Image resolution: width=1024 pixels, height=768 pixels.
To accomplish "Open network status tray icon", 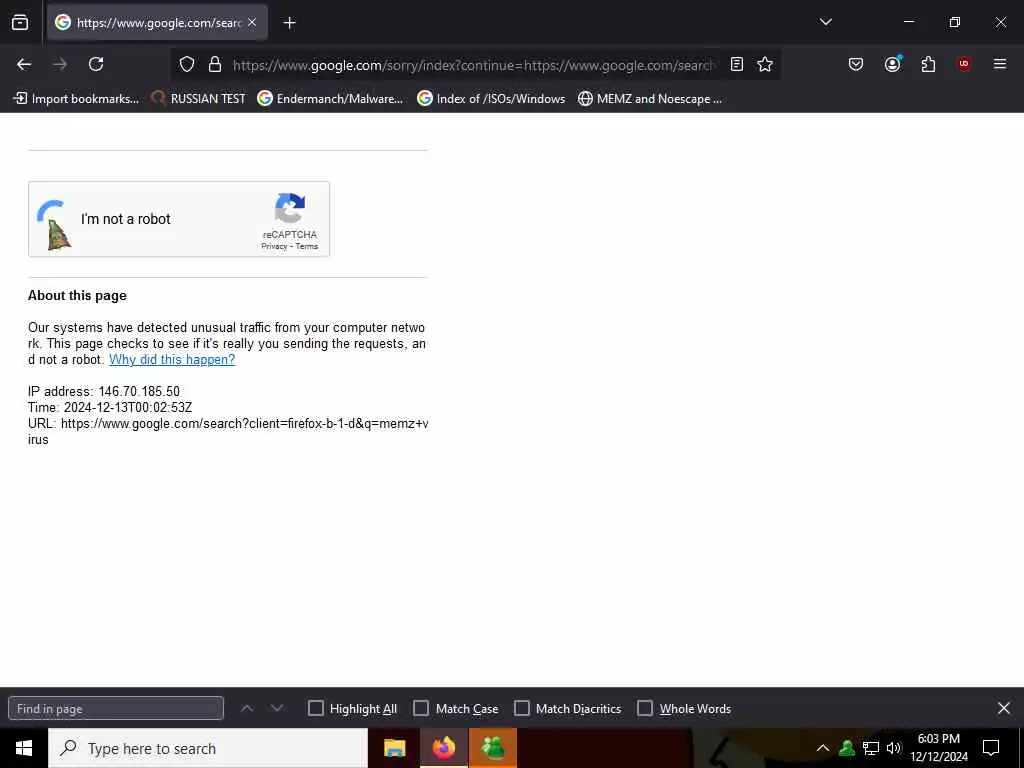I will coord(871,748).
